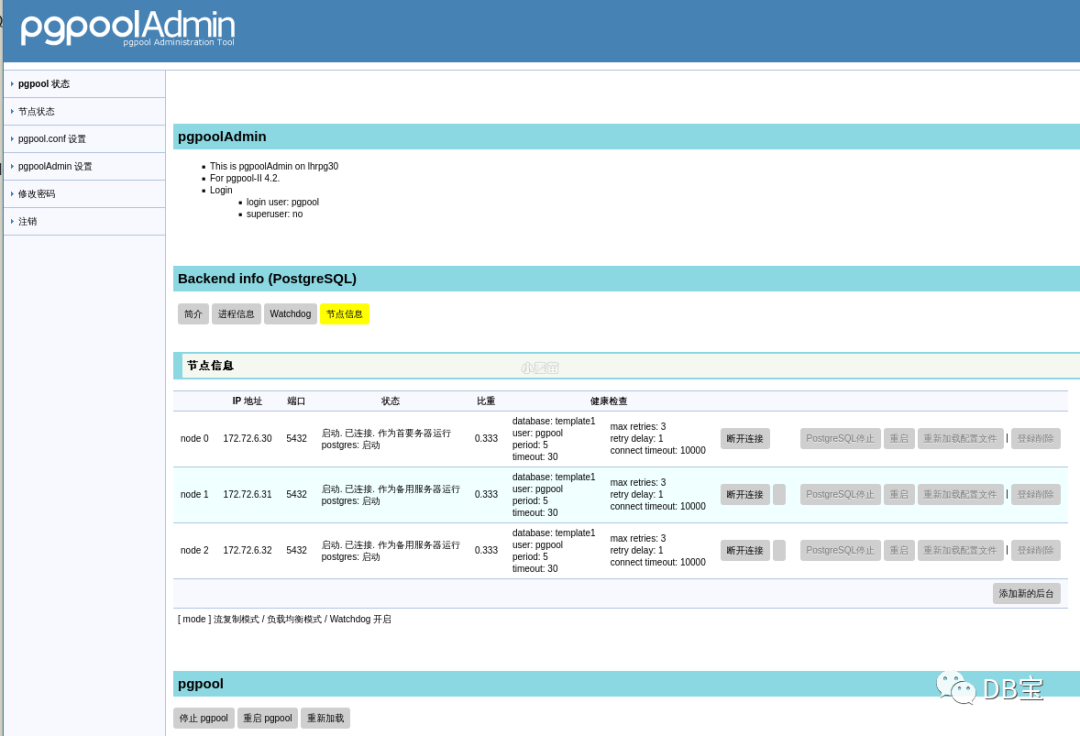Image resolution: width=1080 pixels, height=736 pixels.
Task: Click 'login user: pgpool' text
Action: 282,202
